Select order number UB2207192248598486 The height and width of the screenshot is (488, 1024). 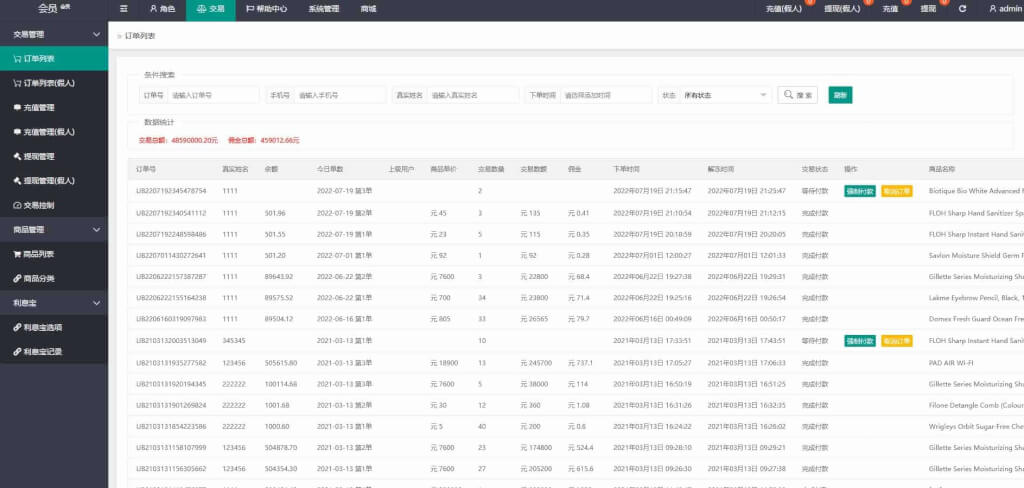(x=171, y=234)
